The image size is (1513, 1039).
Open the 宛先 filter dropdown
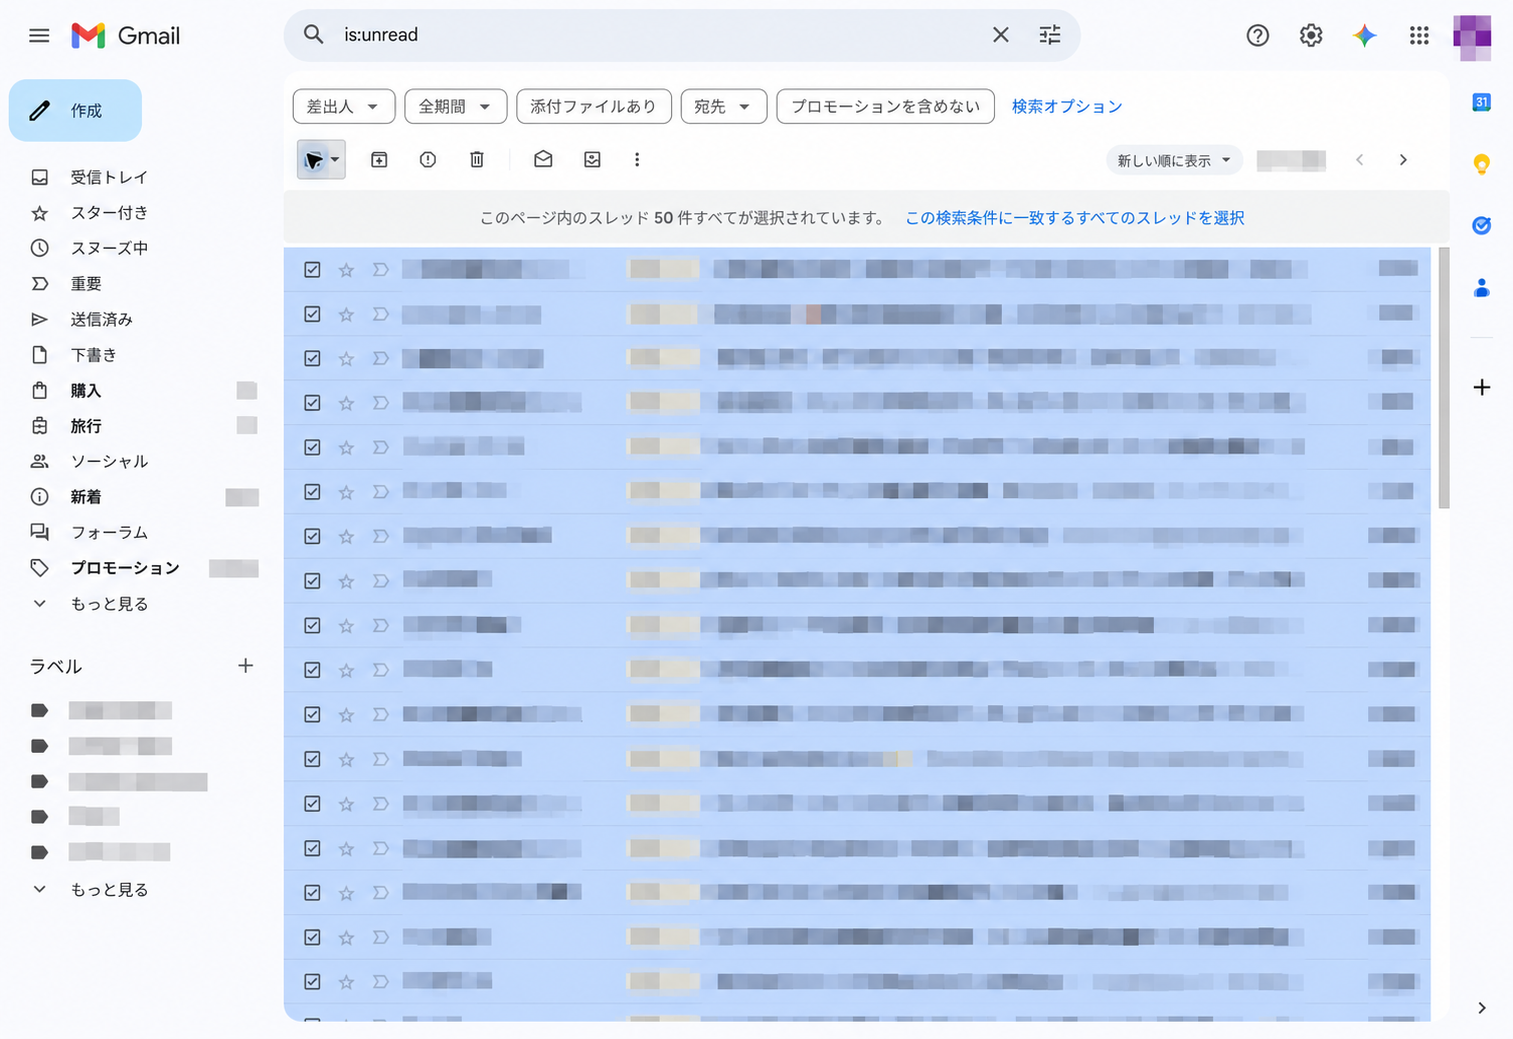(x=724, y=106)
